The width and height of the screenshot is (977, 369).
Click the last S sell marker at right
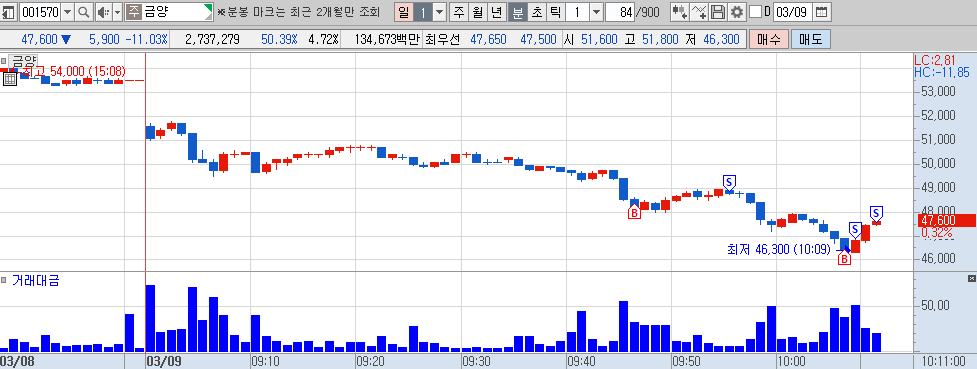(876, 213)
